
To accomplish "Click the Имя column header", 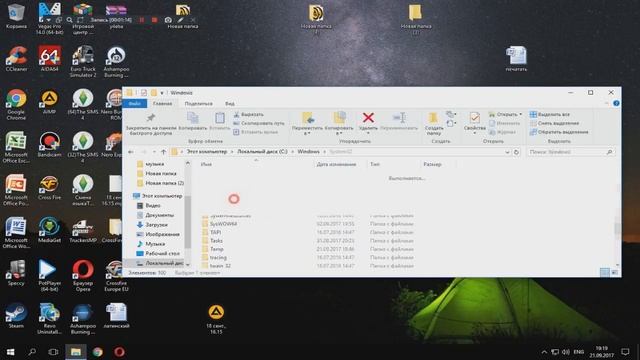I will pyautogui.click(x=206, y=164).
